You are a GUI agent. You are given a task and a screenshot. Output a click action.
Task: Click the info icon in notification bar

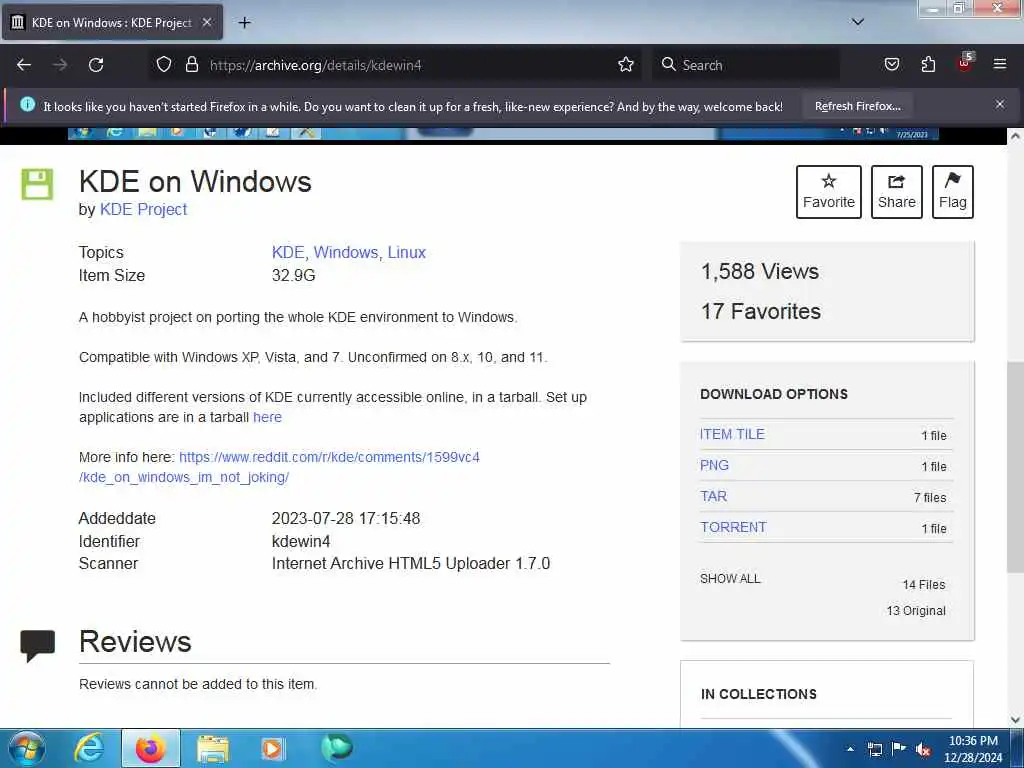[27, 104]
